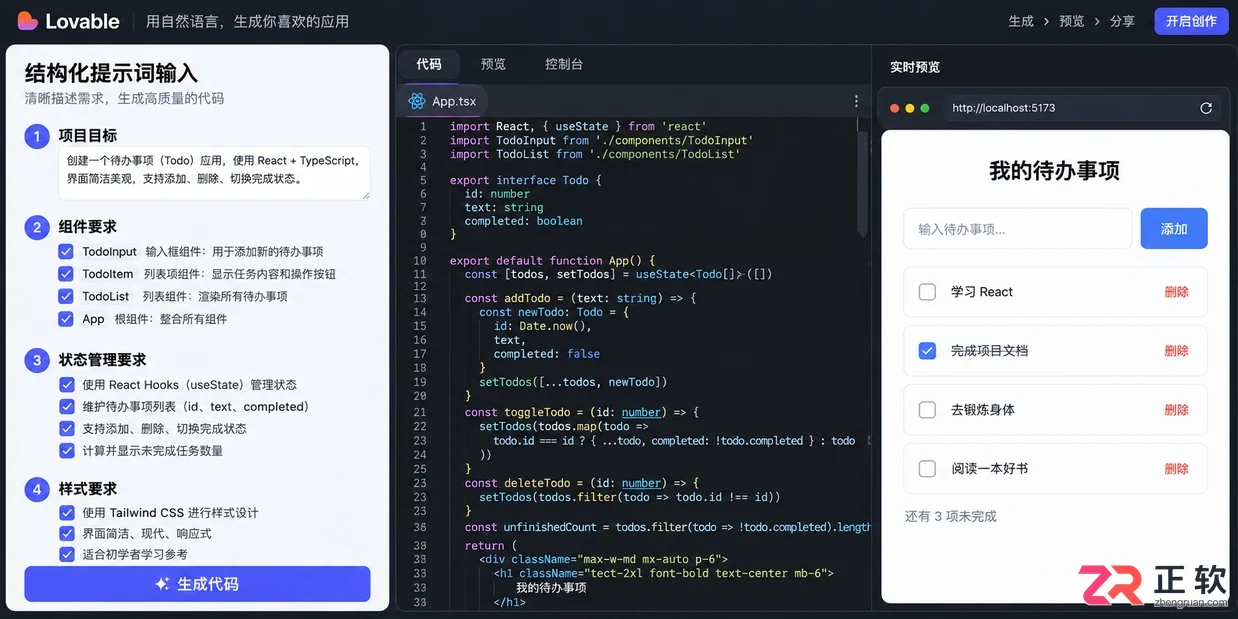Delete the 阅读一本好书 todo
This screenshot has height=619, width=1238.
coord(1176,469)
